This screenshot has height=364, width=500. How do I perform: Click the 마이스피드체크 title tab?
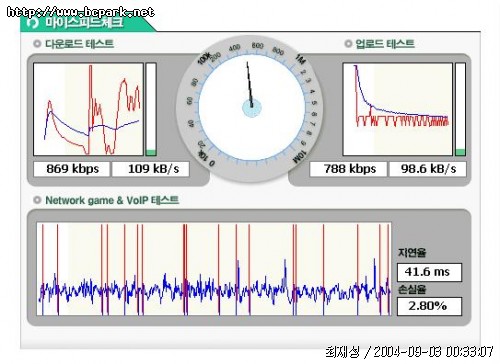pyautogui.click(x=88, y=23)
